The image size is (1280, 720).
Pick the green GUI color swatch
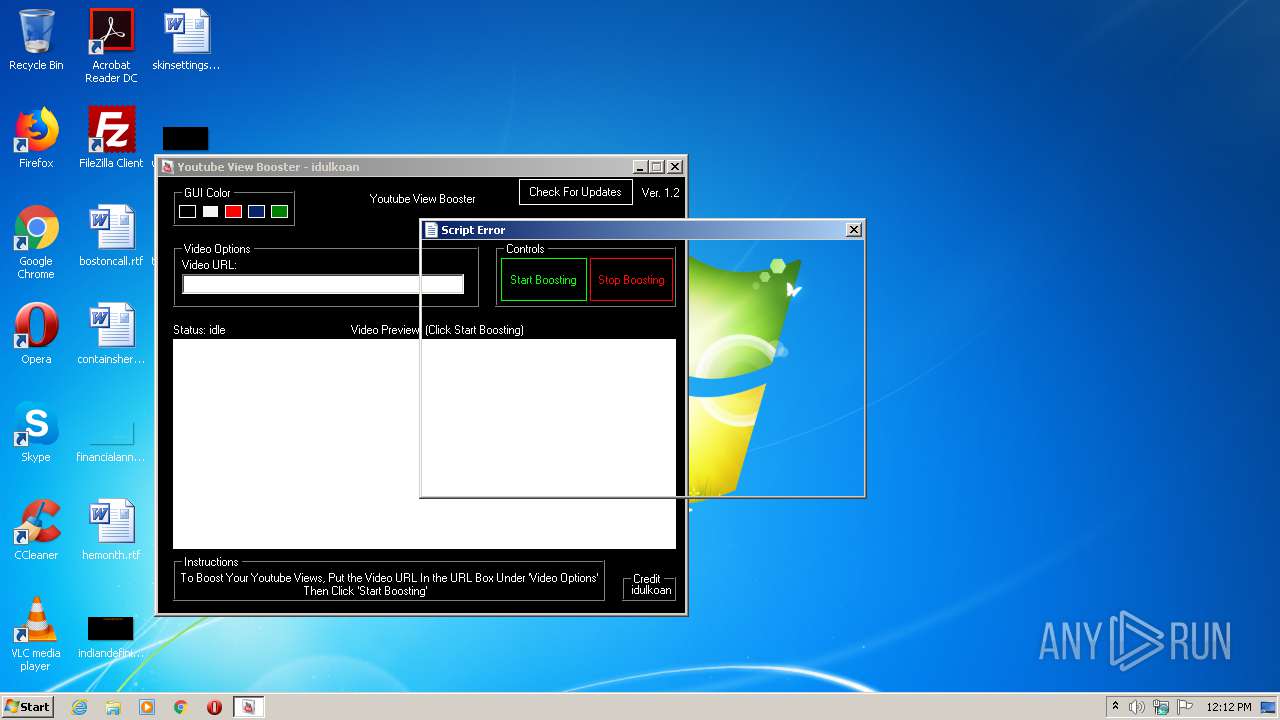point(279,211)
